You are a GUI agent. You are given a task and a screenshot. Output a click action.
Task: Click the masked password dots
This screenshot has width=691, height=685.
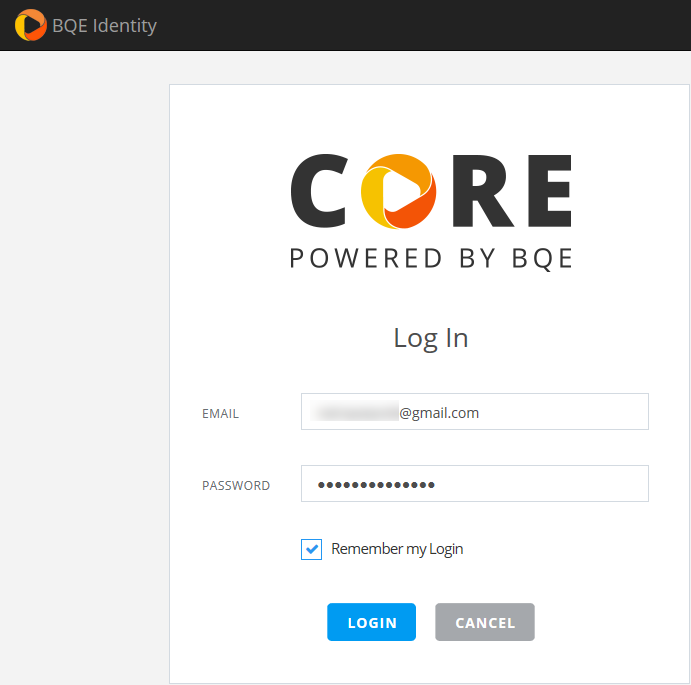(376, 485)
